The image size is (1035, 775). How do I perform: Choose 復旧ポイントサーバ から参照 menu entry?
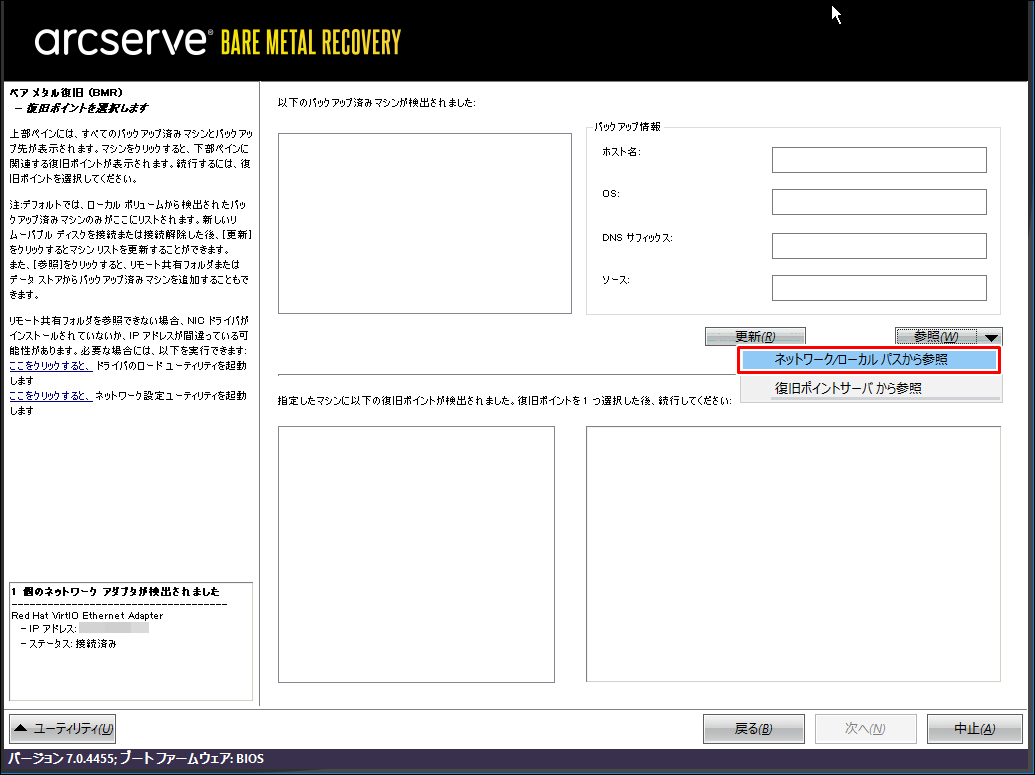point(869,388)
